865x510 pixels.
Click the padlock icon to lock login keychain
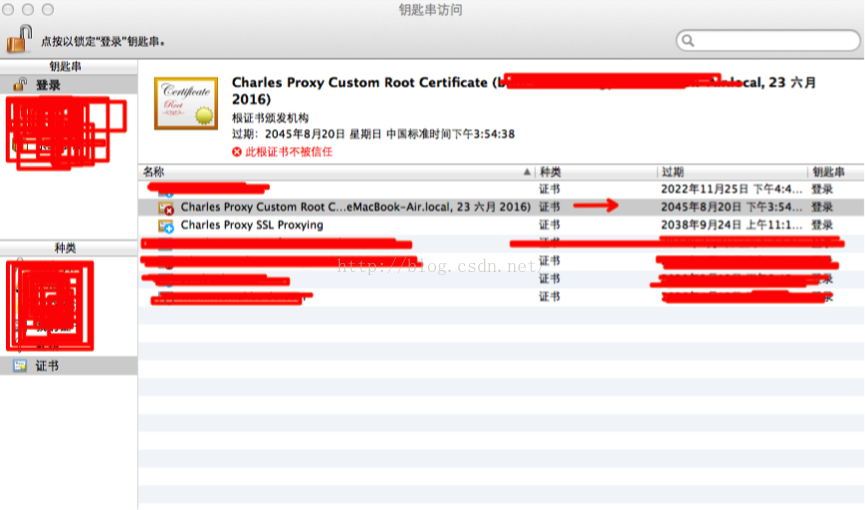coord(19,39)
